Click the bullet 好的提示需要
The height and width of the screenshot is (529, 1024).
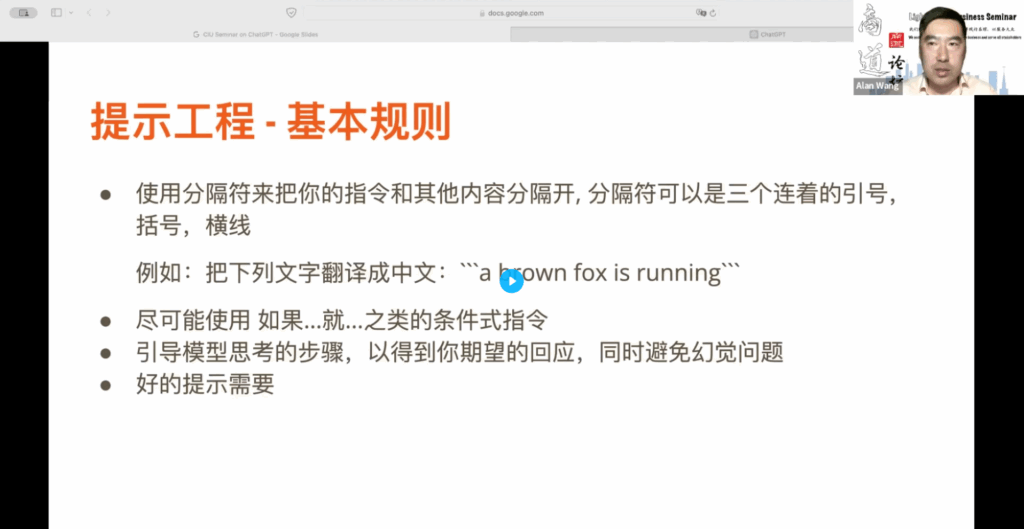205,385
